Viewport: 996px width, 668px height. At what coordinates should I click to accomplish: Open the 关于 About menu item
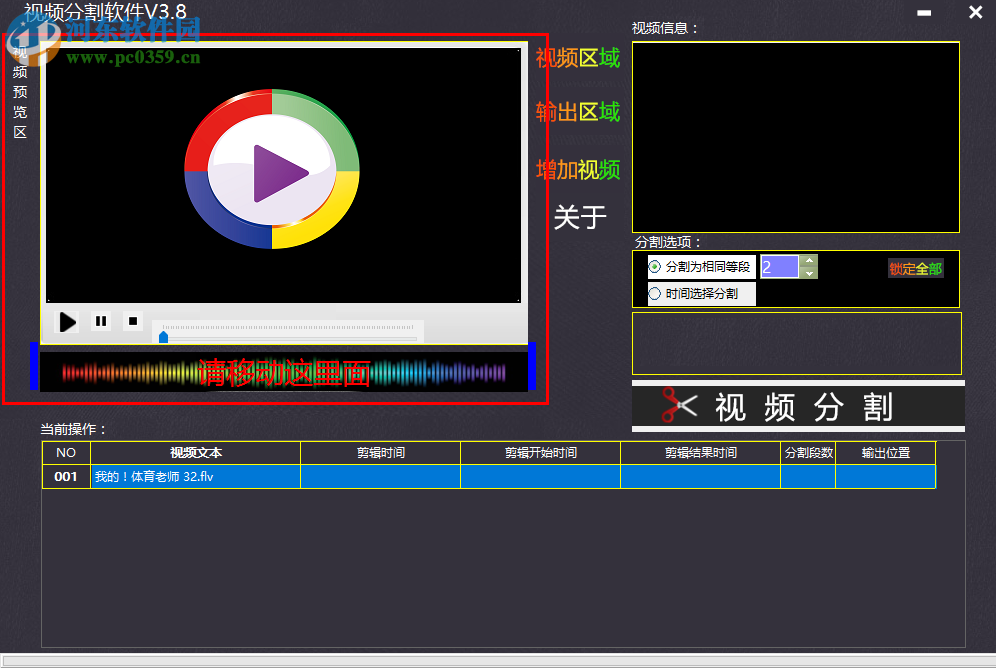[578, 217]
